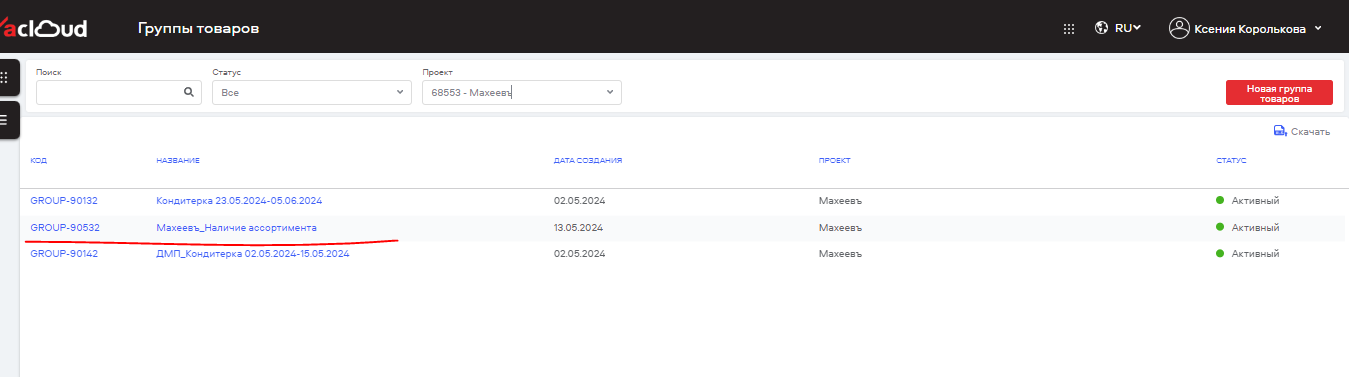Screen dimensions: 1349x377
Task: Sort by ДАТА СОЗДАНИЯ column header
Action: tap(589, 160)
